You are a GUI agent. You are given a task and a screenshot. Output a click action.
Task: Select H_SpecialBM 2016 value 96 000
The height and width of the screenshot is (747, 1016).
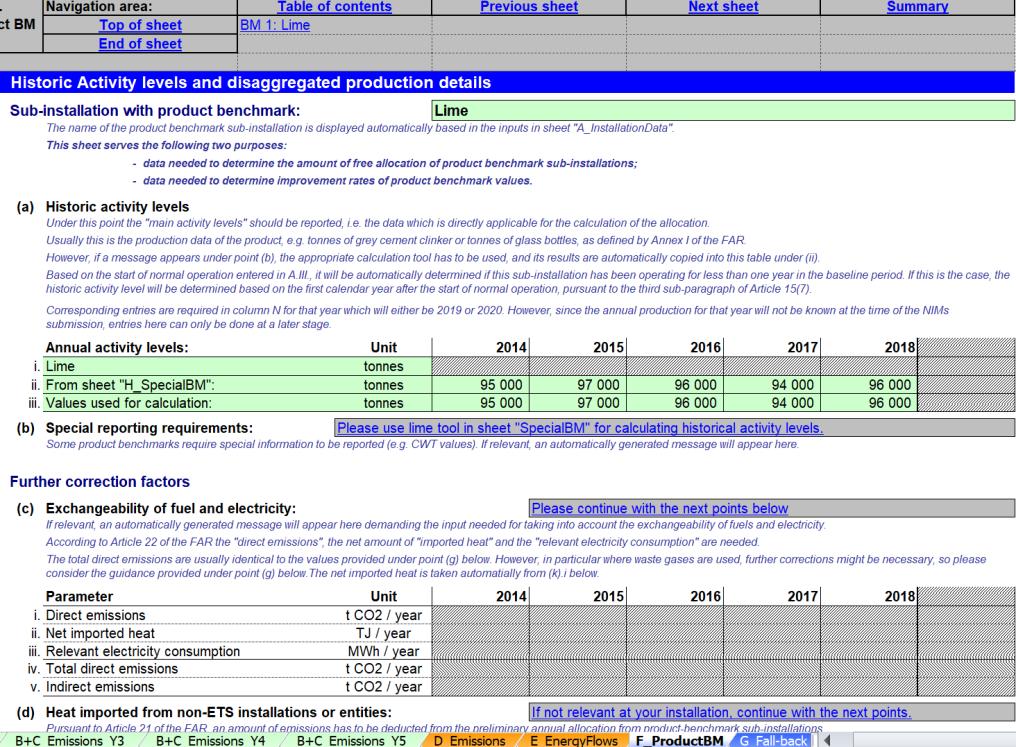click(x=675, y=385)
